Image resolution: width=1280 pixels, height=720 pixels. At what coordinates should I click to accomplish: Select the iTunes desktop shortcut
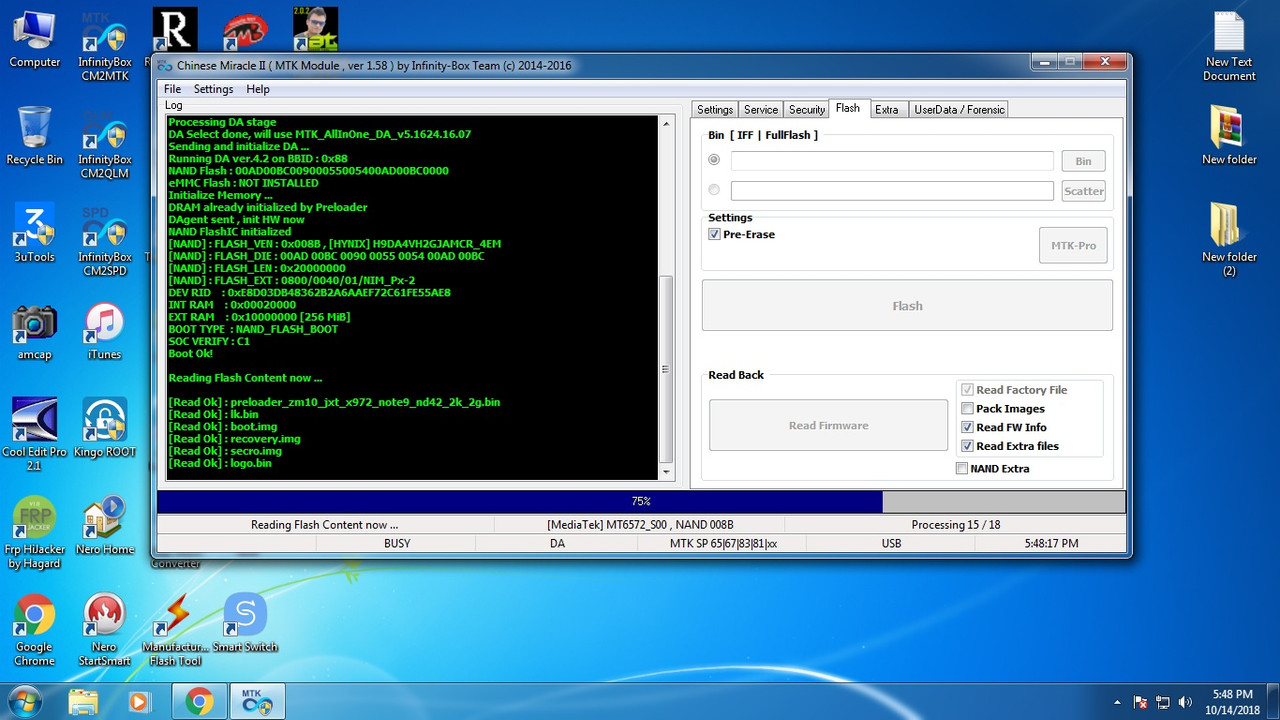104,331
